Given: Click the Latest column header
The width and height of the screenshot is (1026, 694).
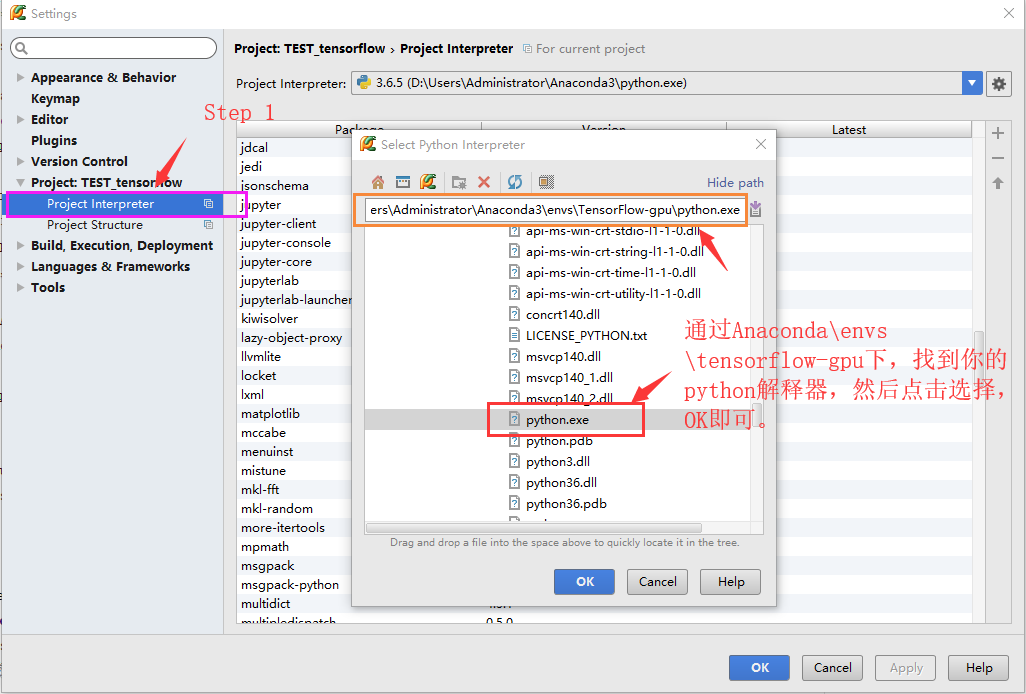Looking at the screenshot, I should pos(849,130).
